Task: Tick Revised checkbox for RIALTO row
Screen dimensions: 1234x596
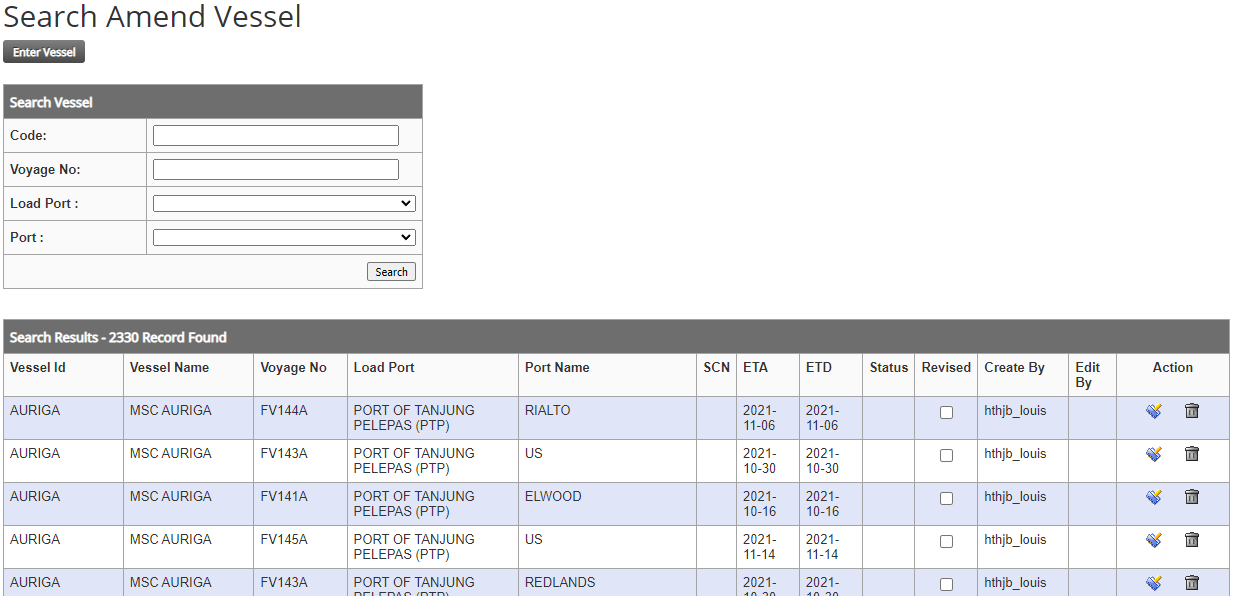Action: (x=946, y=413)
